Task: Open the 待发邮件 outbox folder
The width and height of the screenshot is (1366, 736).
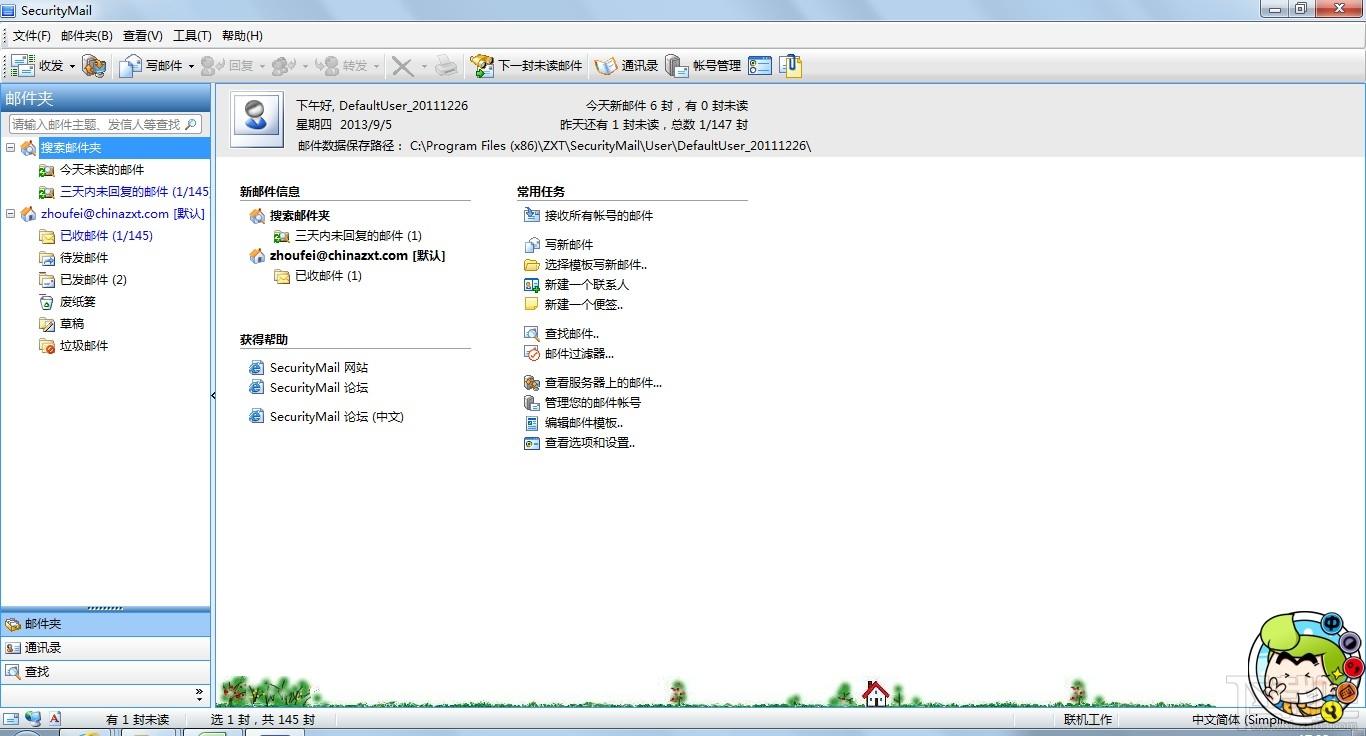Action: point(84,258)
